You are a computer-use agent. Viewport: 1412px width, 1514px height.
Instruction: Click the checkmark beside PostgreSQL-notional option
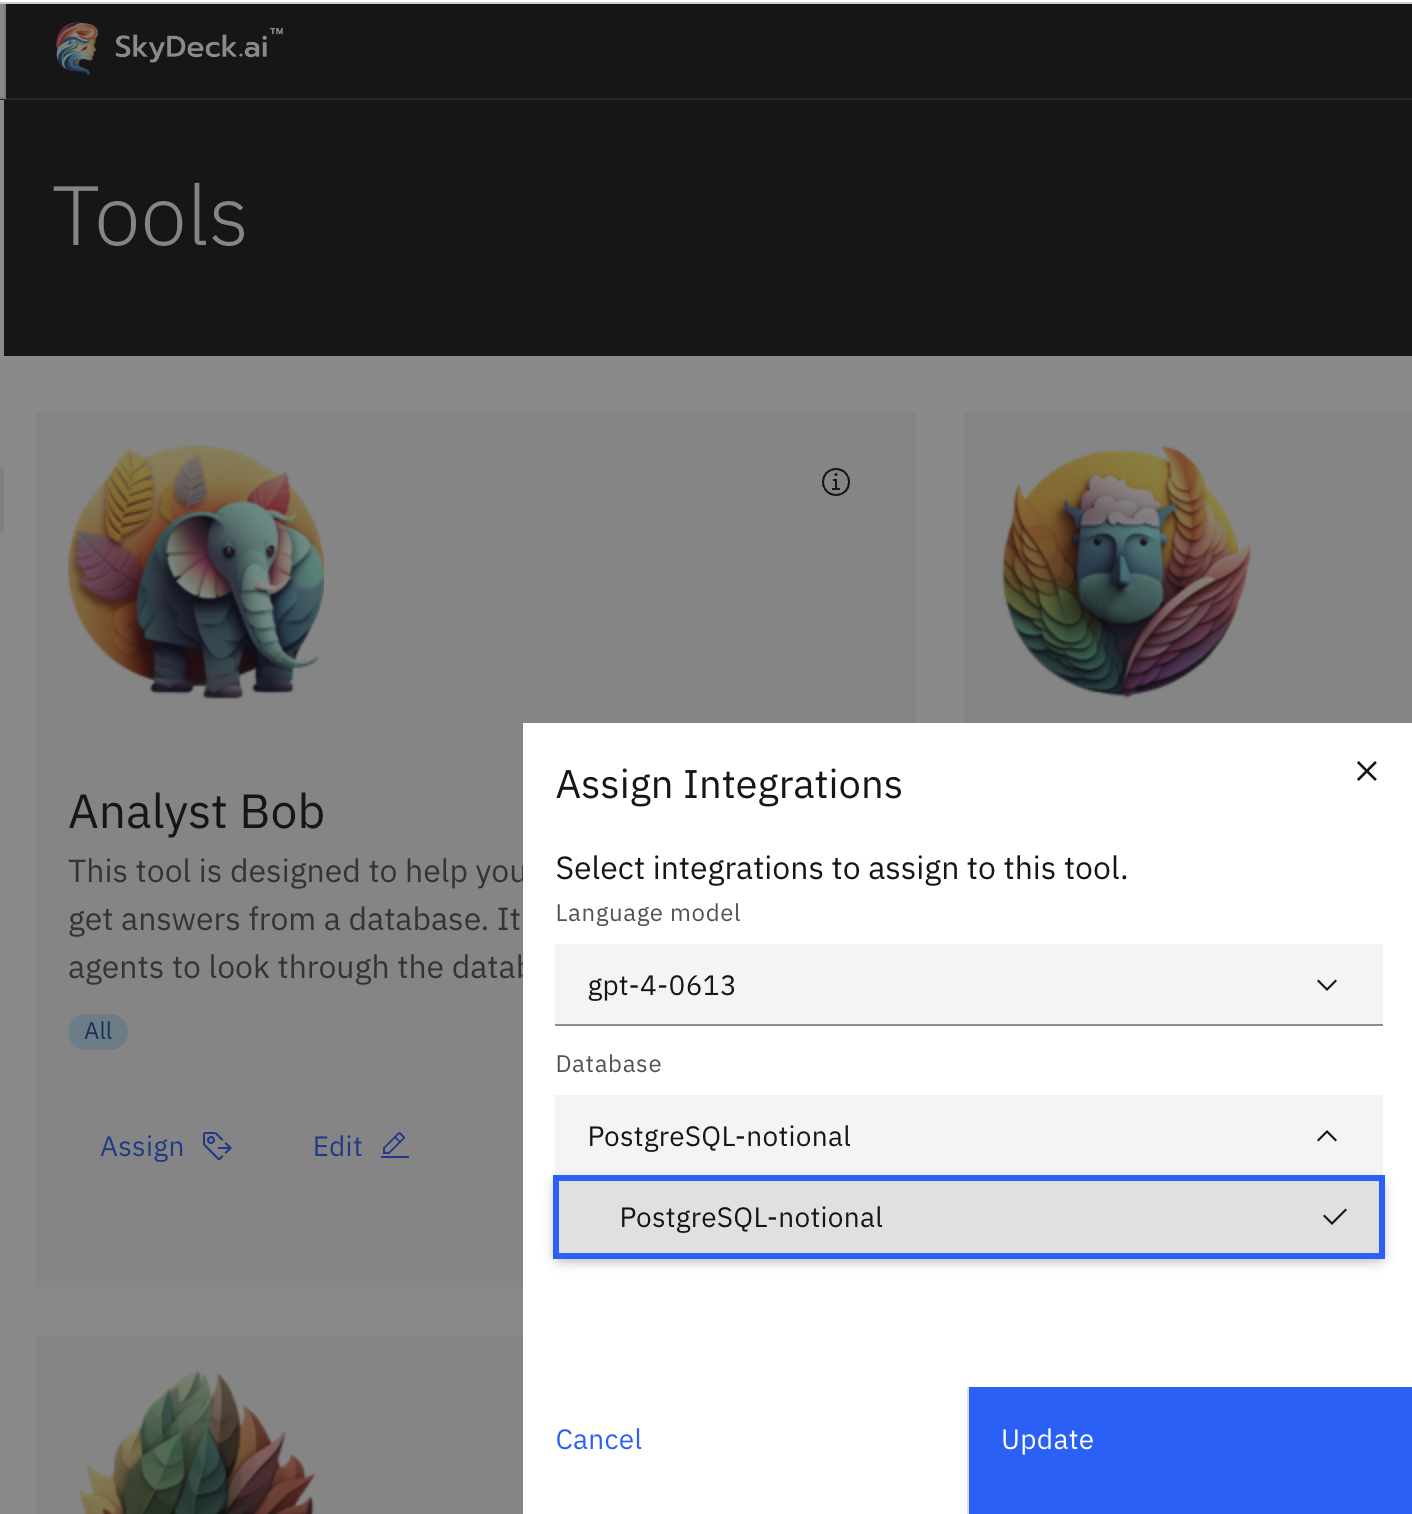pos(1334,1217)
